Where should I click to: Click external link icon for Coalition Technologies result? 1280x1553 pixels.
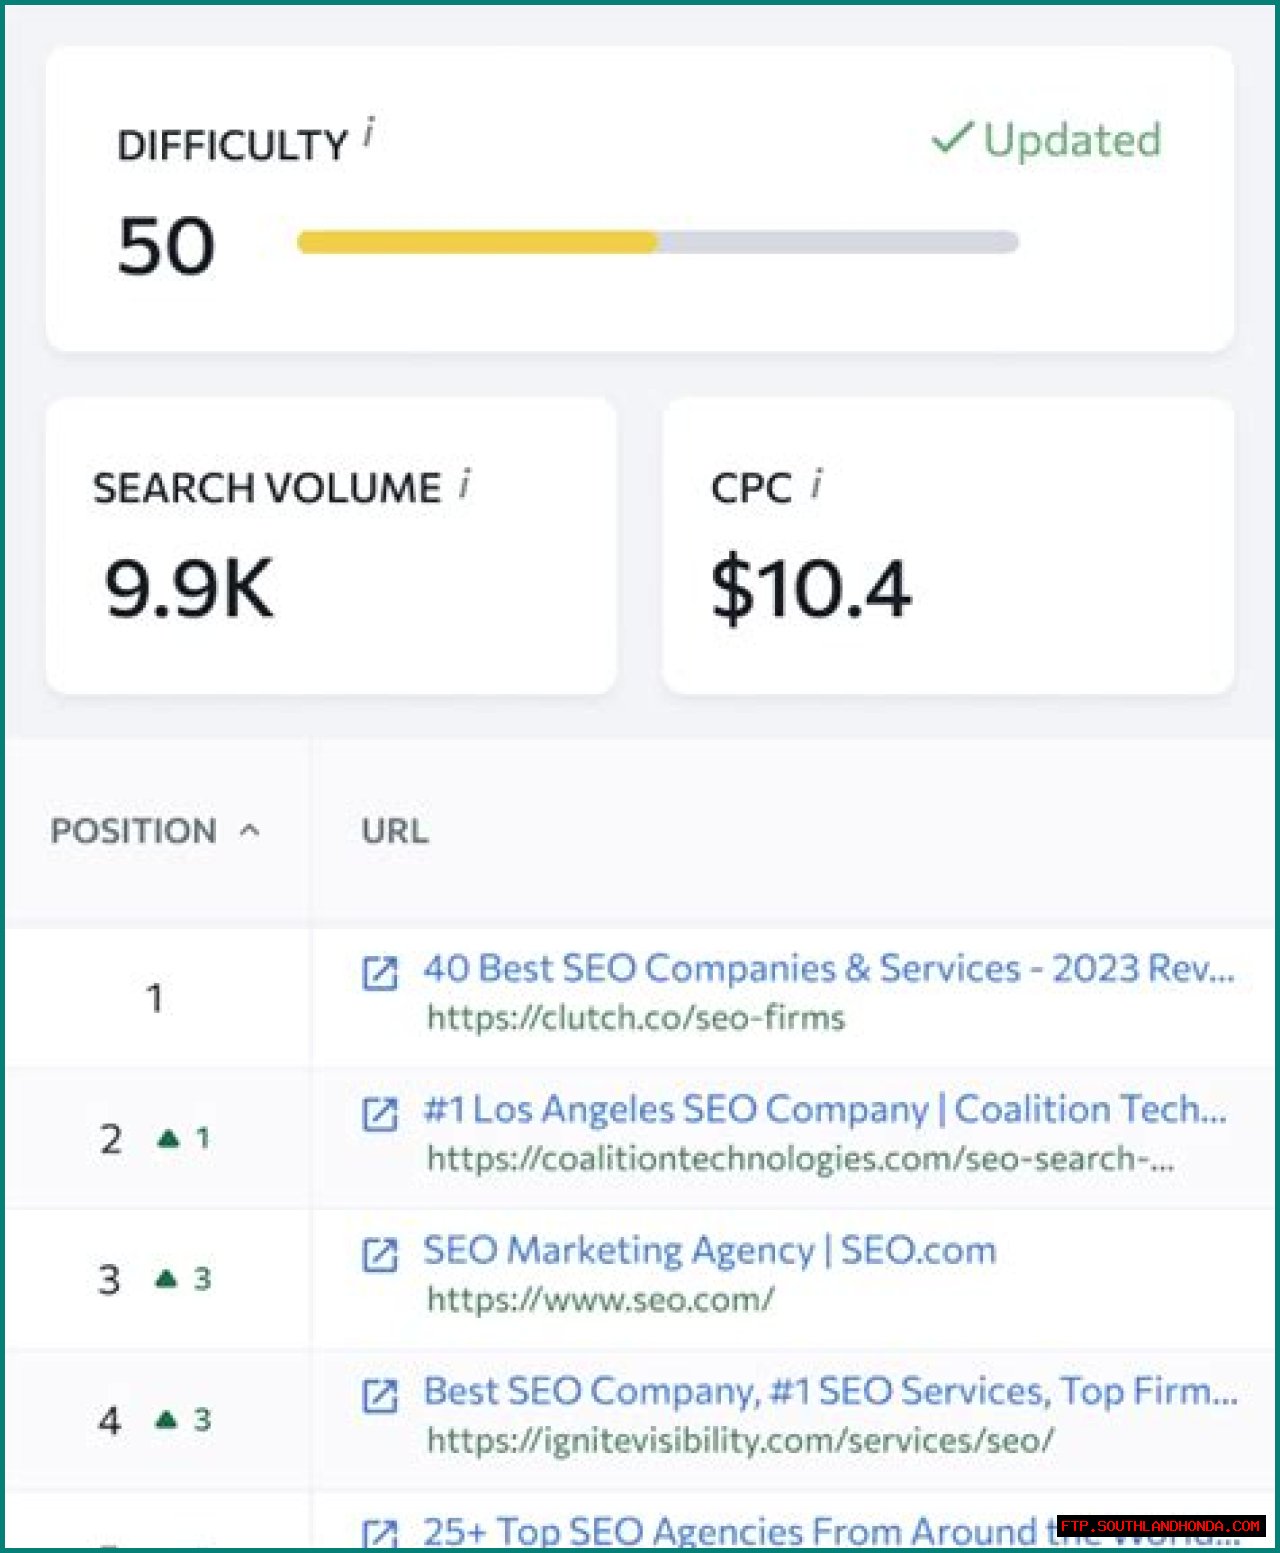click(x=379, y=1113)
